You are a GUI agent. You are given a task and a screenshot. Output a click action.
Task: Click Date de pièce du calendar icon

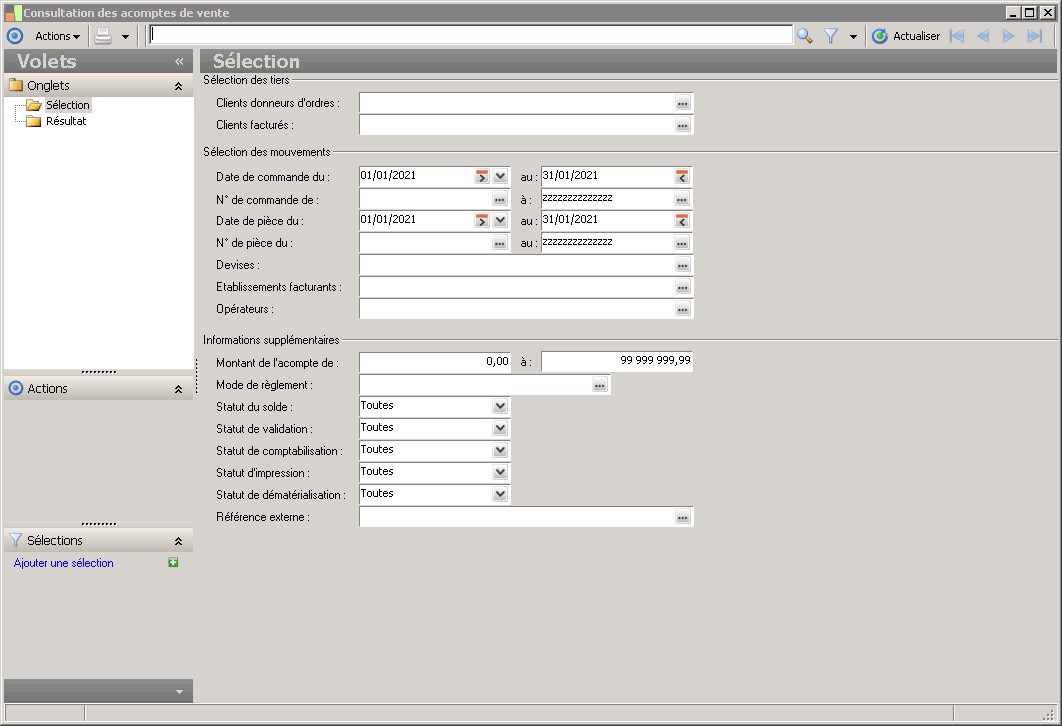click(x=482, y=221)
